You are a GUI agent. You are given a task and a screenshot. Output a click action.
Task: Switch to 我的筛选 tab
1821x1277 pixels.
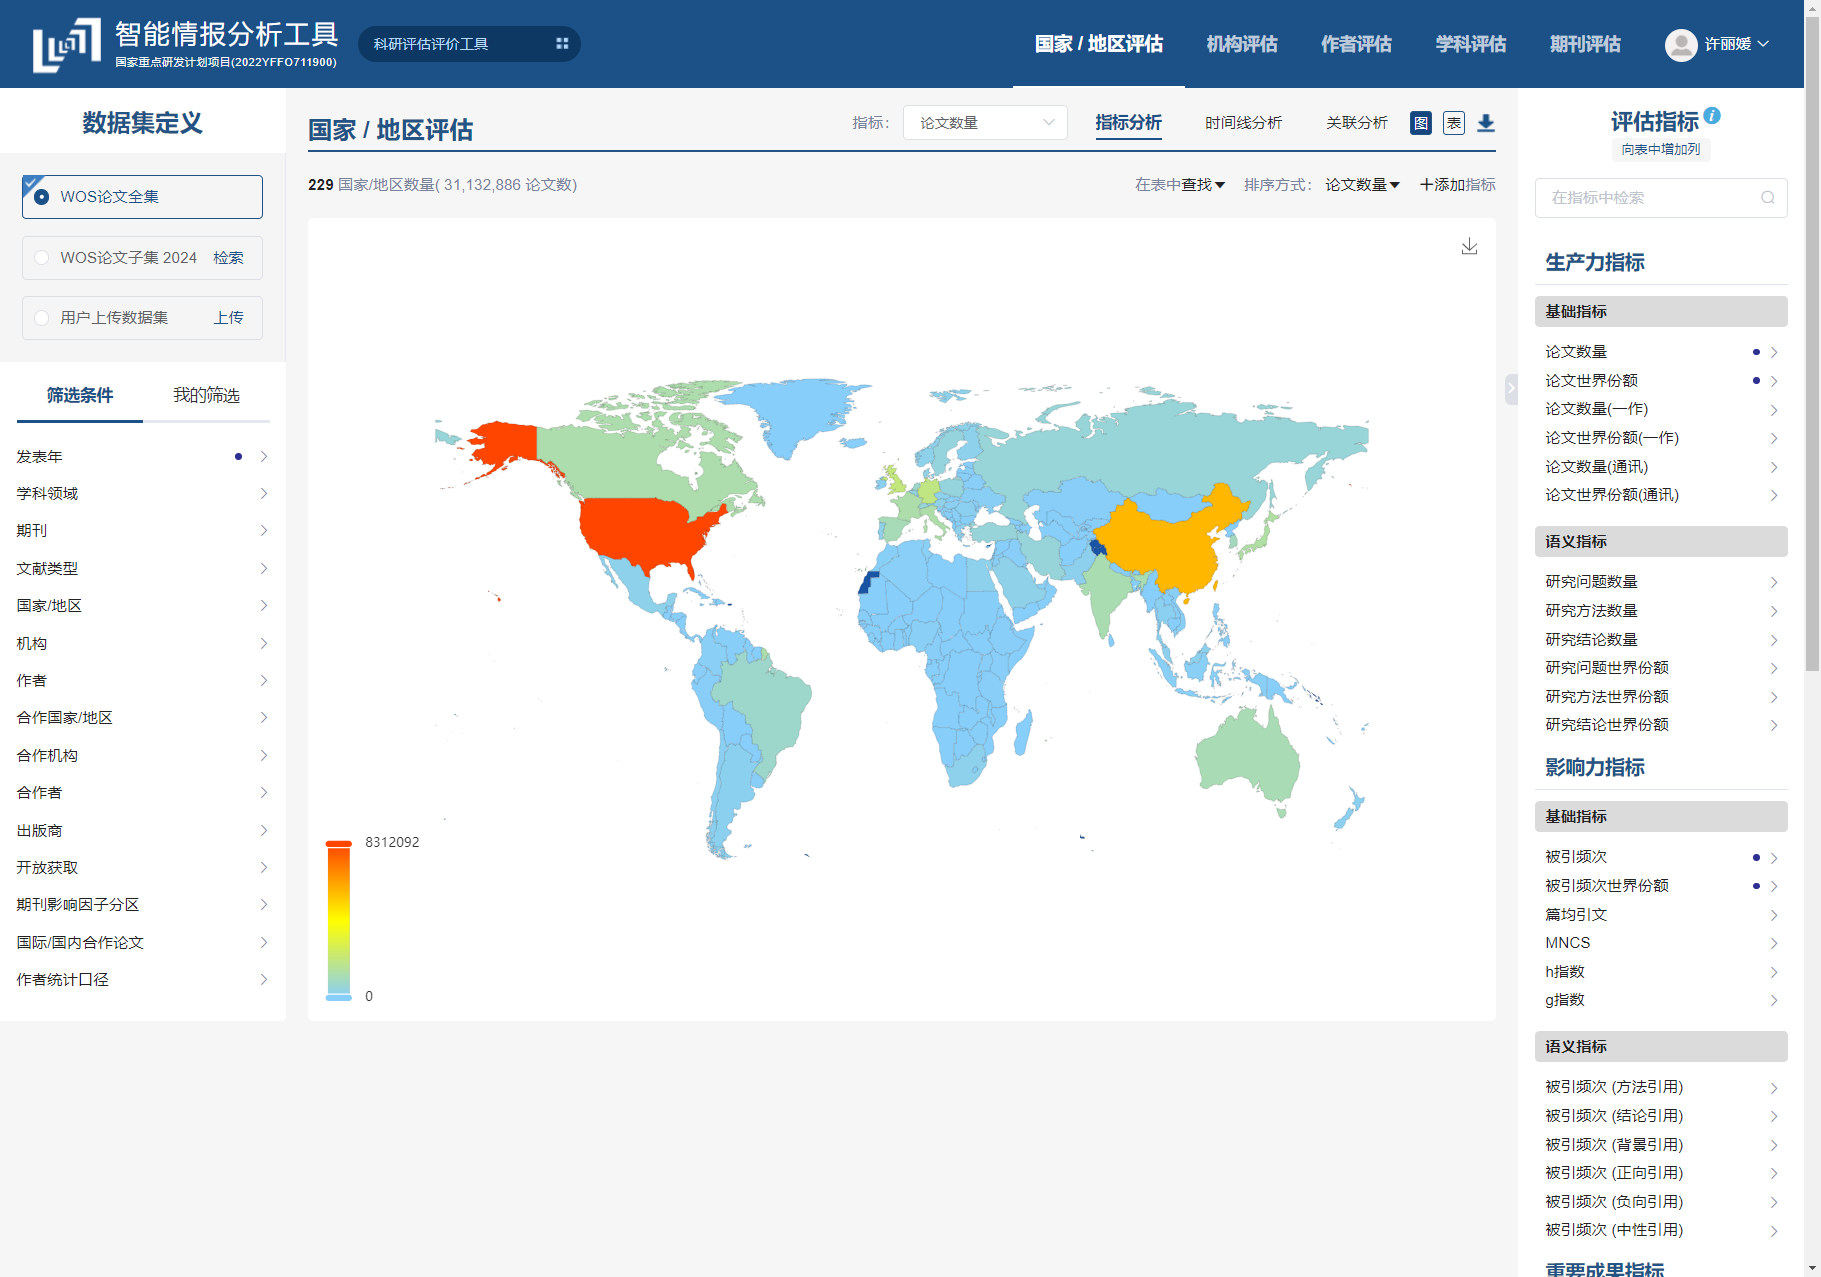(x=206, y=396)
